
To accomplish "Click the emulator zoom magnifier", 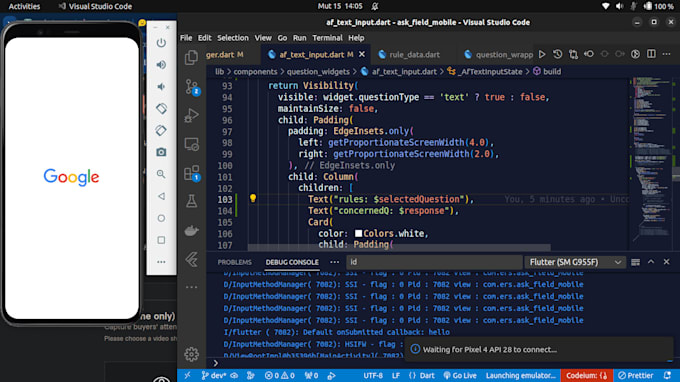I will pos(161,174).
